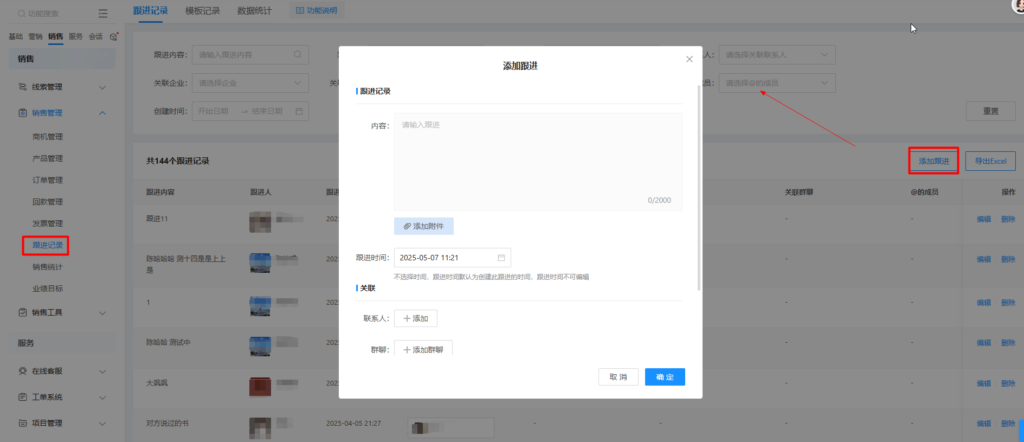Close the 添加跟进 dialog with the X icon
The width and height of the screenshot is (1024, 442).
(x=689, y=59)
